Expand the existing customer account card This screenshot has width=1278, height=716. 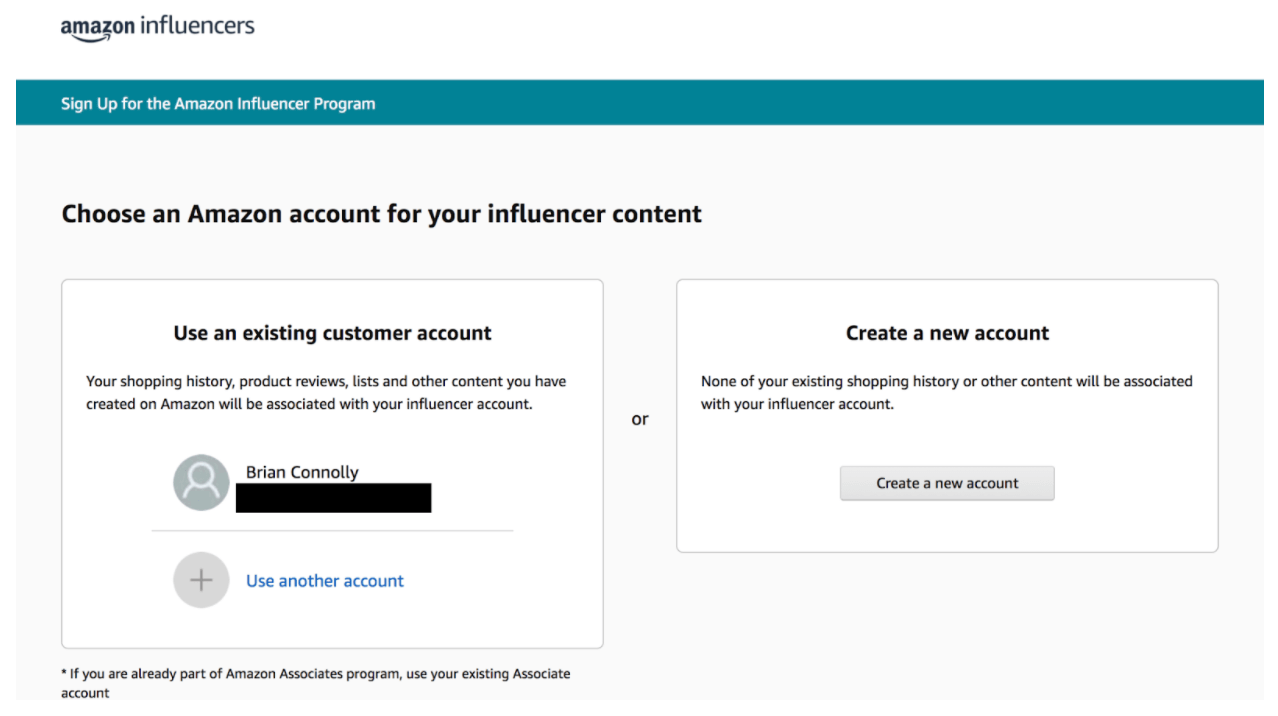pyautogui.click(x=332, y=463)
